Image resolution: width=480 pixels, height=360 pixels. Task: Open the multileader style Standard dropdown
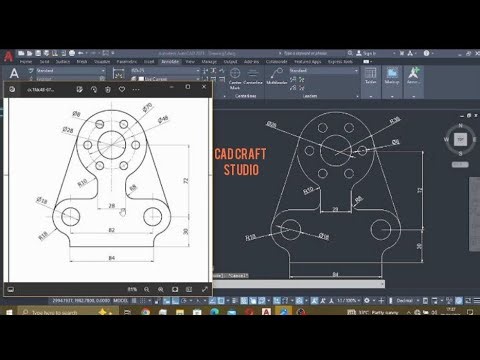pyautogui.click(x=324, y=71)
